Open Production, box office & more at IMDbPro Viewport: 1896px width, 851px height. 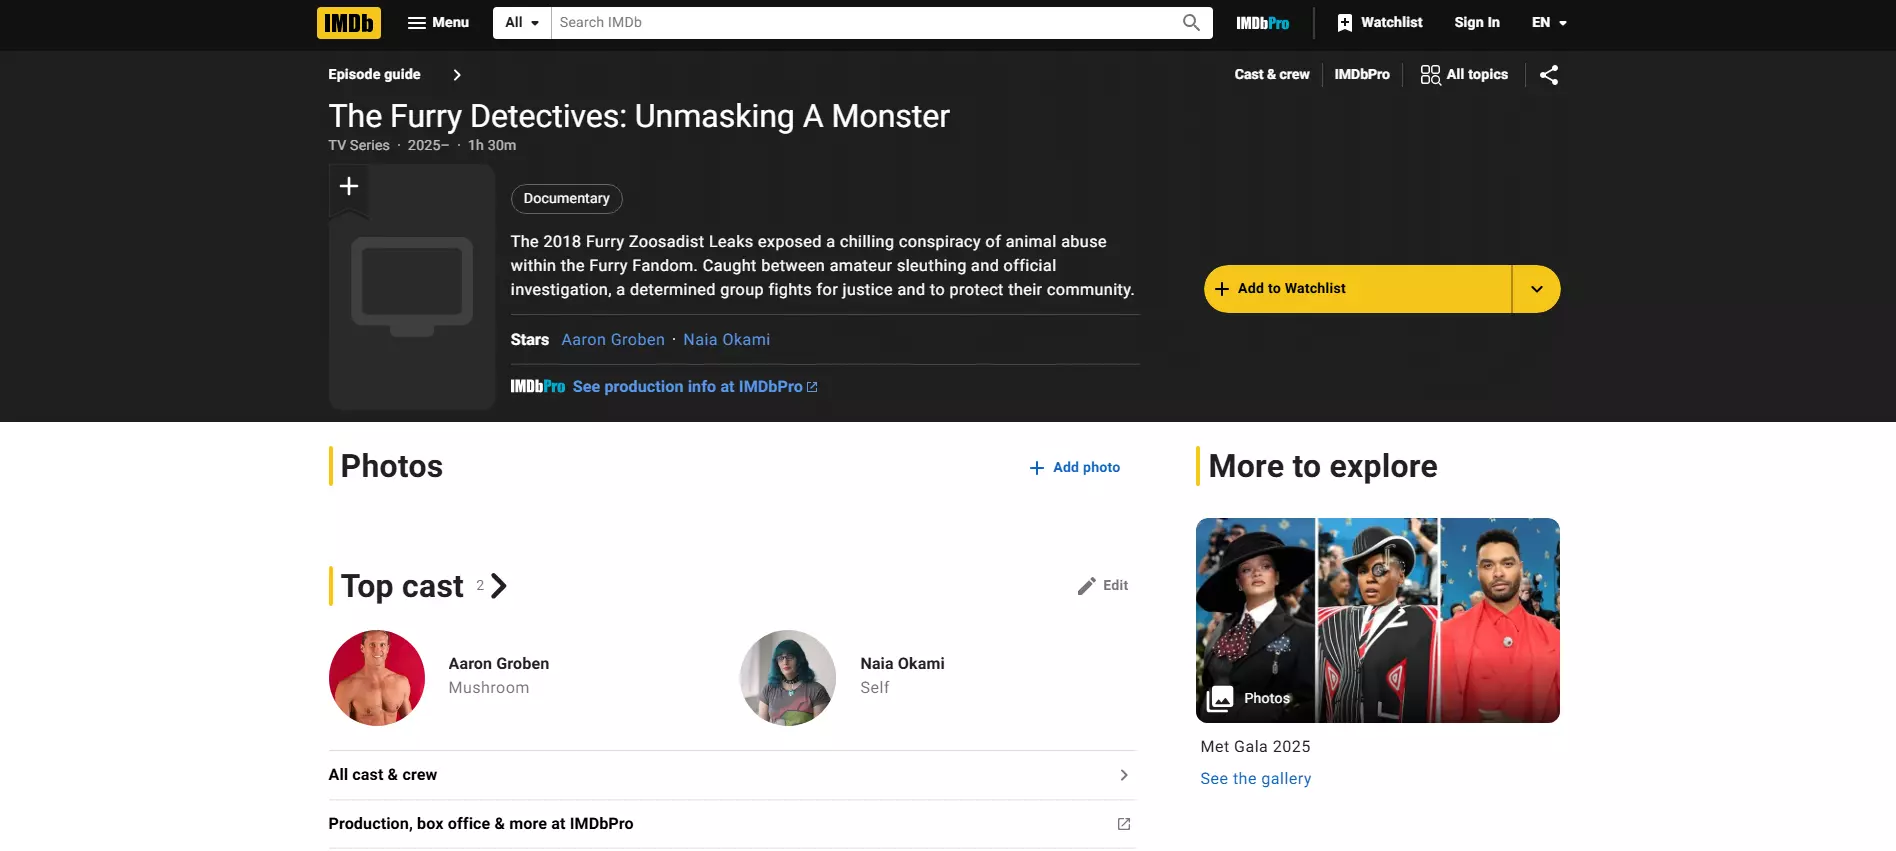click(732, 824)
